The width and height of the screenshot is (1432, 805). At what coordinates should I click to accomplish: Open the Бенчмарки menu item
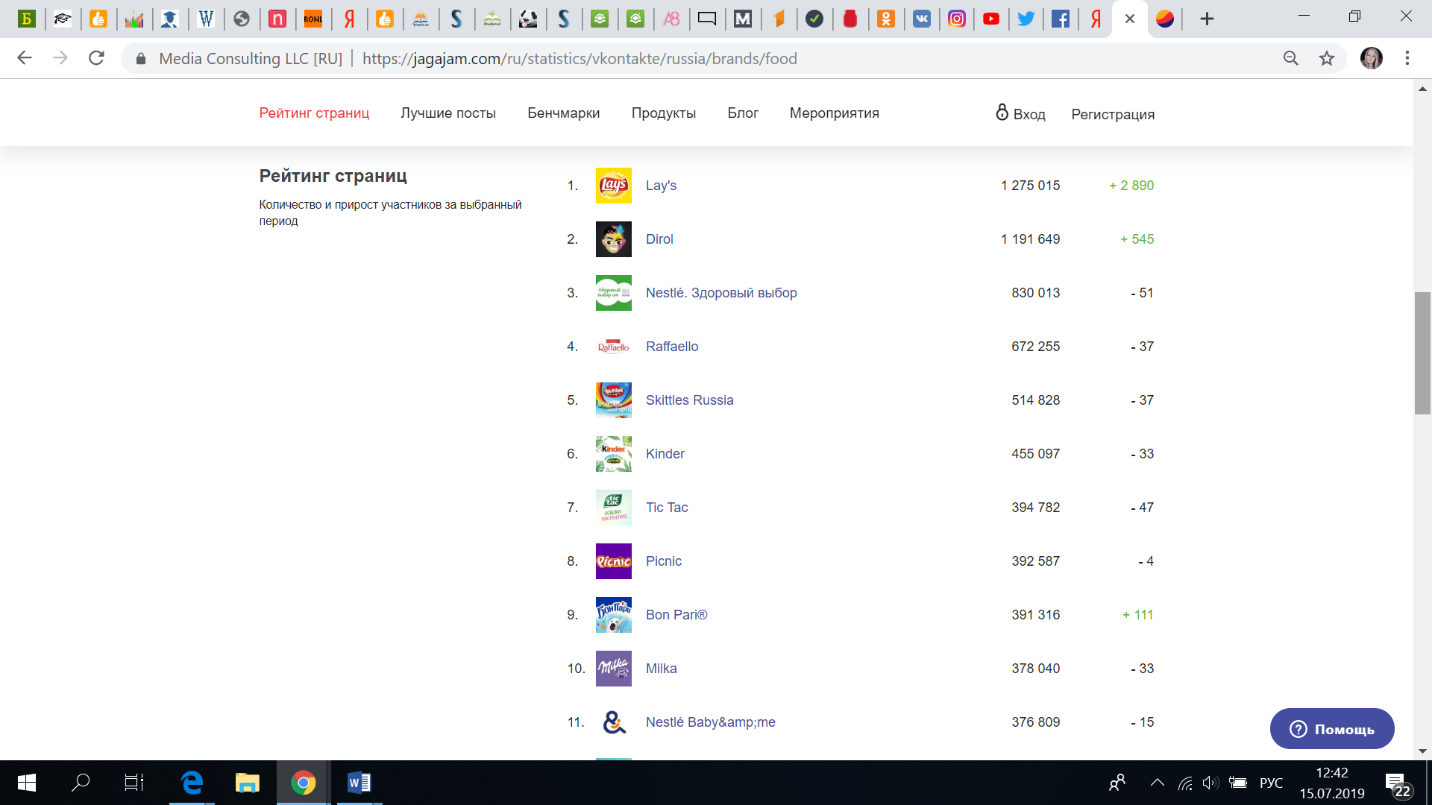point(564,113)
